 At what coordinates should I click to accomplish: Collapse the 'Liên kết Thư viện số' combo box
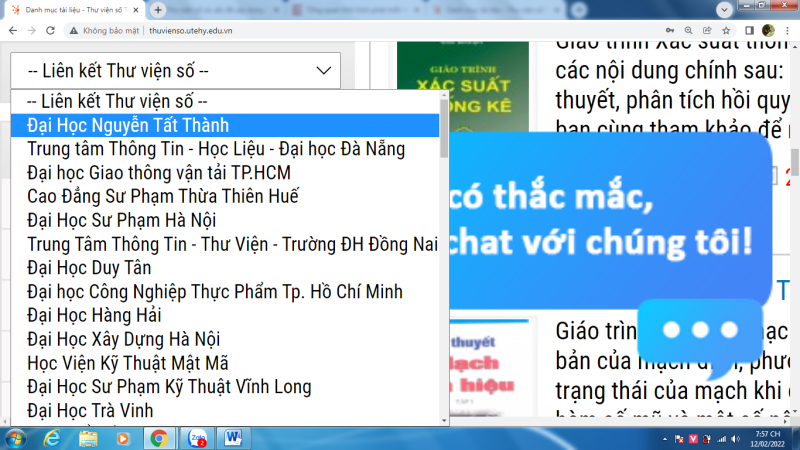coord(176,70)
